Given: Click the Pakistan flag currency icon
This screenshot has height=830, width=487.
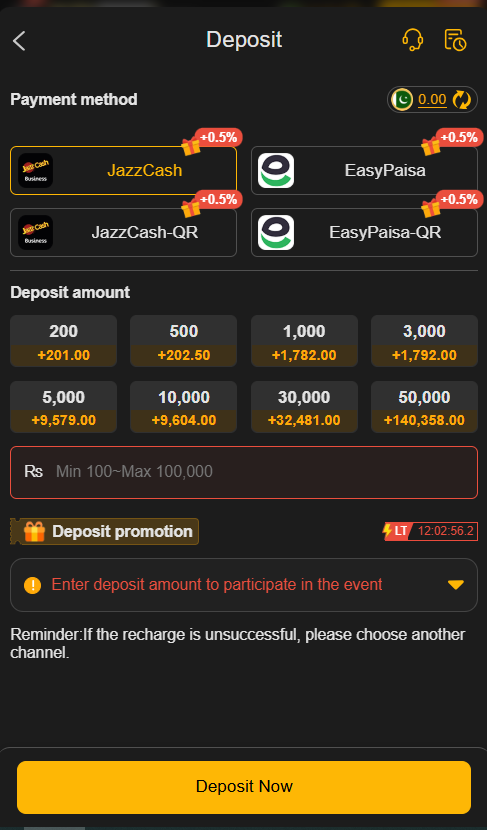Looking at the screenshot, I should (402, 100).
